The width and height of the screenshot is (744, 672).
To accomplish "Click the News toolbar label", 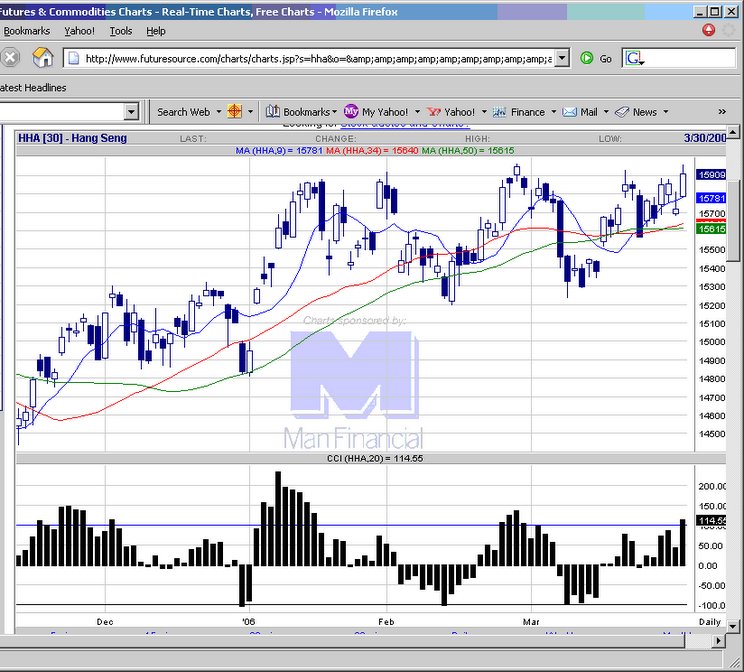I will click(x=645, y=112).
